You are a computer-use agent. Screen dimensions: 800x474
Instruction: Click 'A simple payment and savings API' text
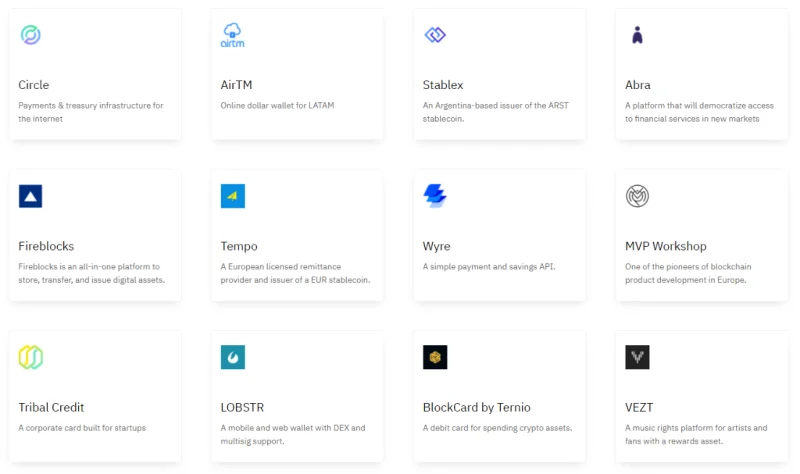(x=489, y=266)
